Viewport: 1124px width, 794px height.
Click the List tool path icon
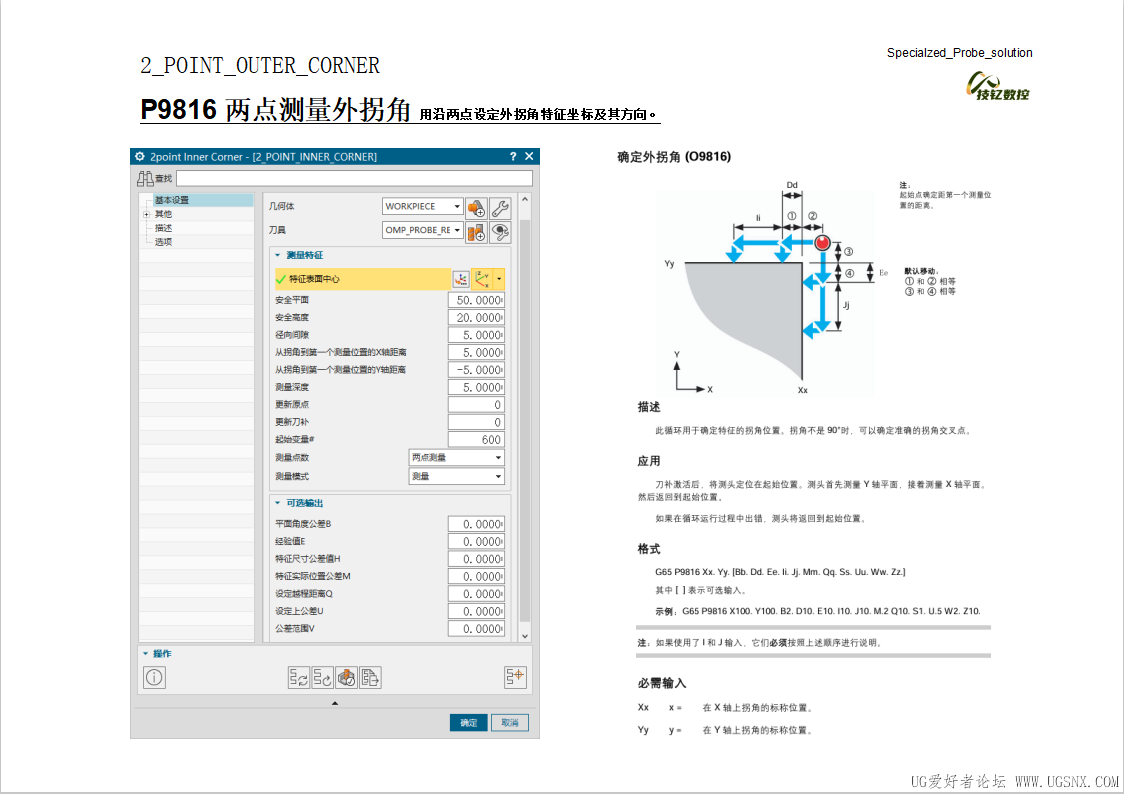(370, 677)
